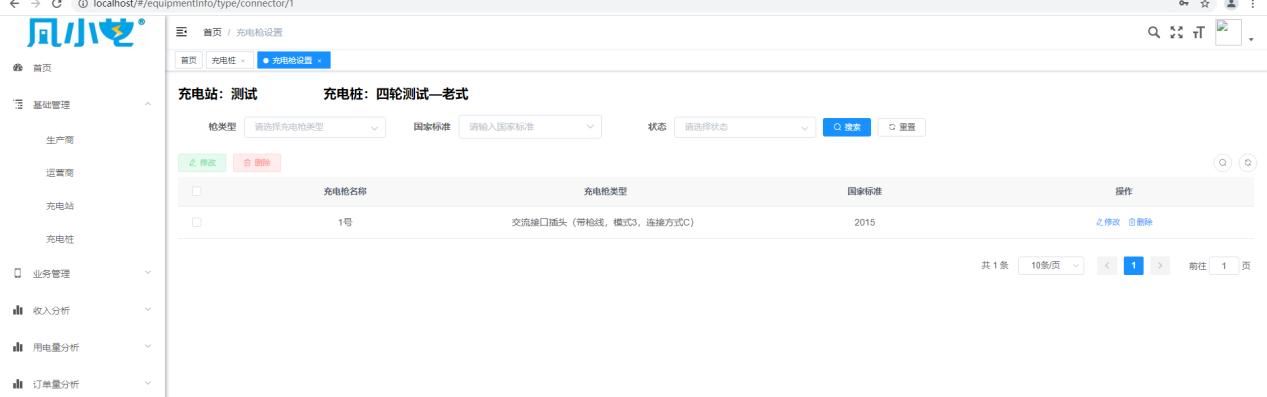Open the 10条/页 page size dropdown

[x=1051, y=265]
